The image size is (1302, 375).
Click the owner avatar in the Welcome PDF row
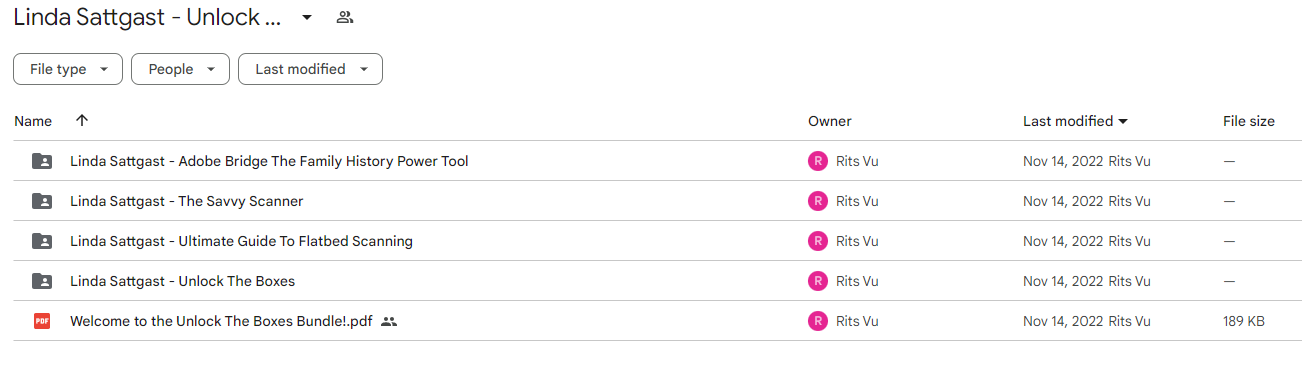pos(818,321)
